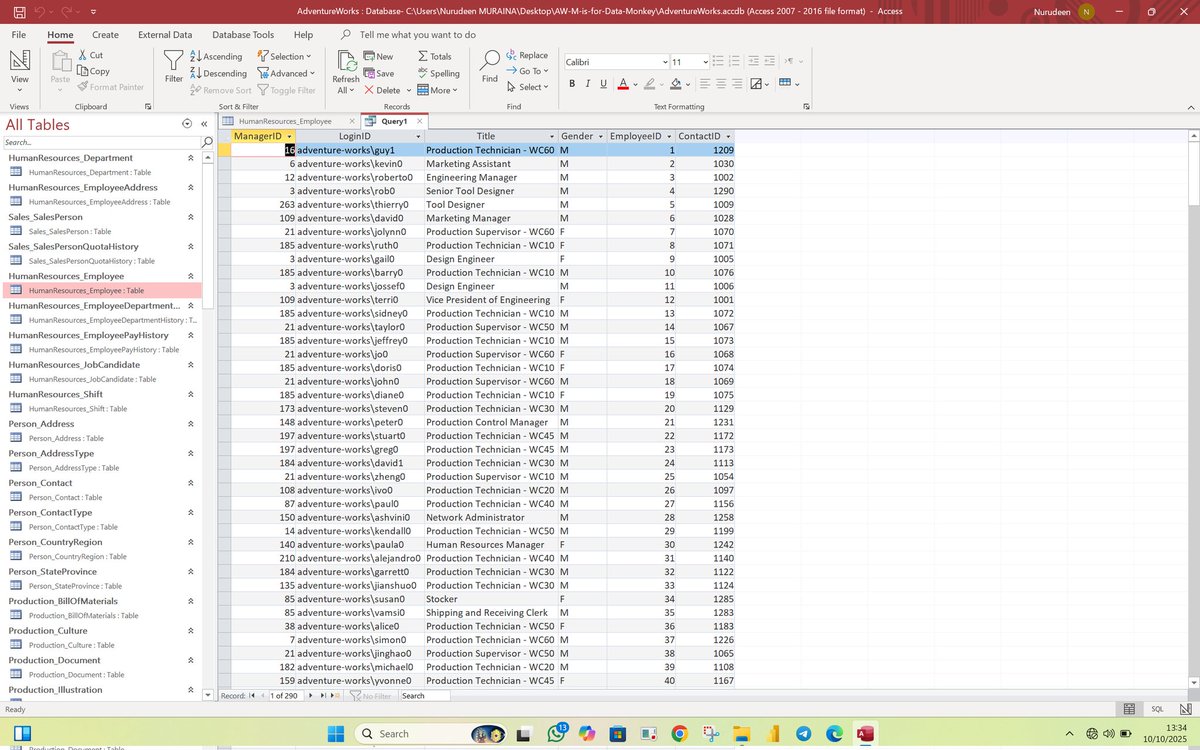Click the text highlight color button
Viewport: 1200px width, 750px height.
click(649, 84)
